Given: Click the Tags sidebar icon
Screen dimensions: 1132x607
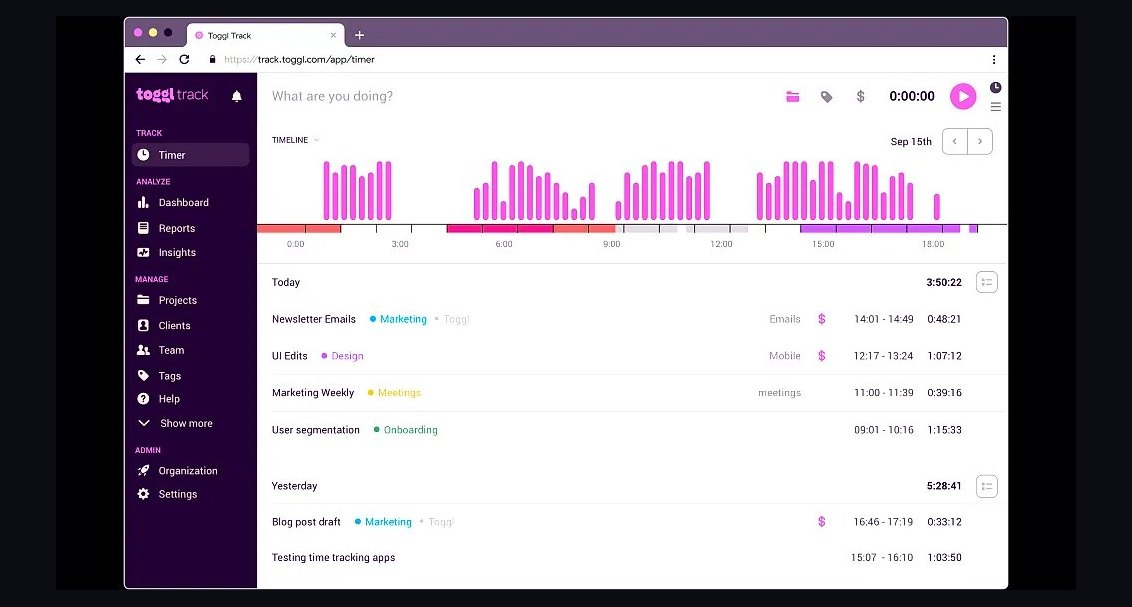Looking at the screenshot, I should click(144, 375).
